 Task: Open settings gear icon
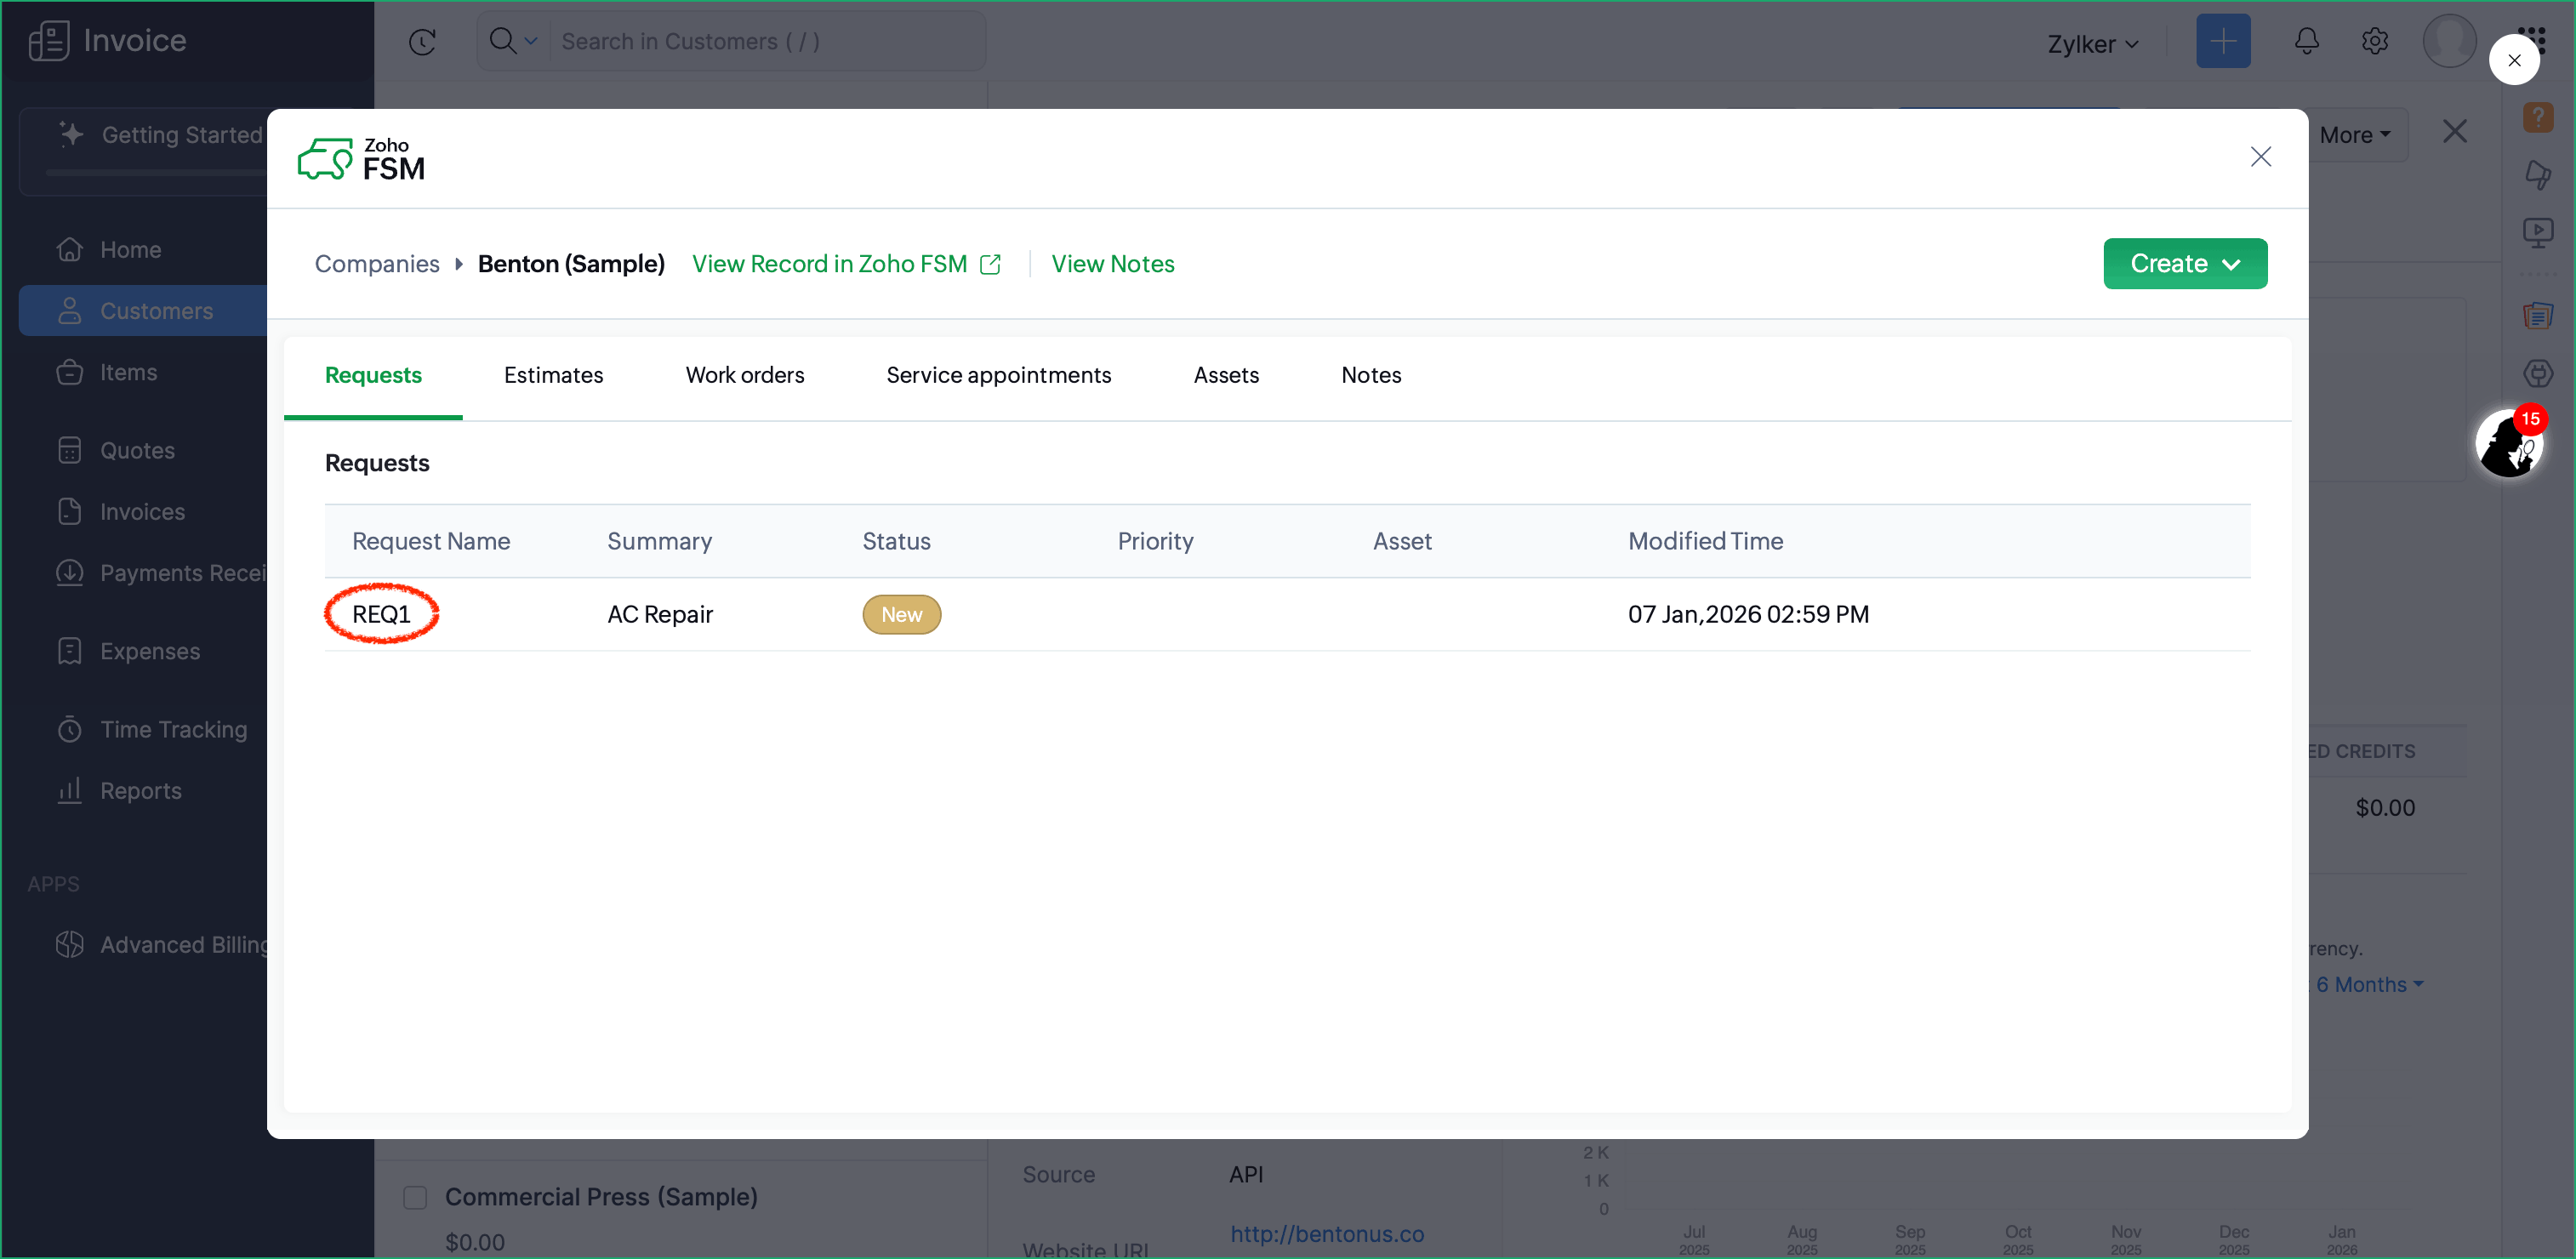pos(2374,41)
